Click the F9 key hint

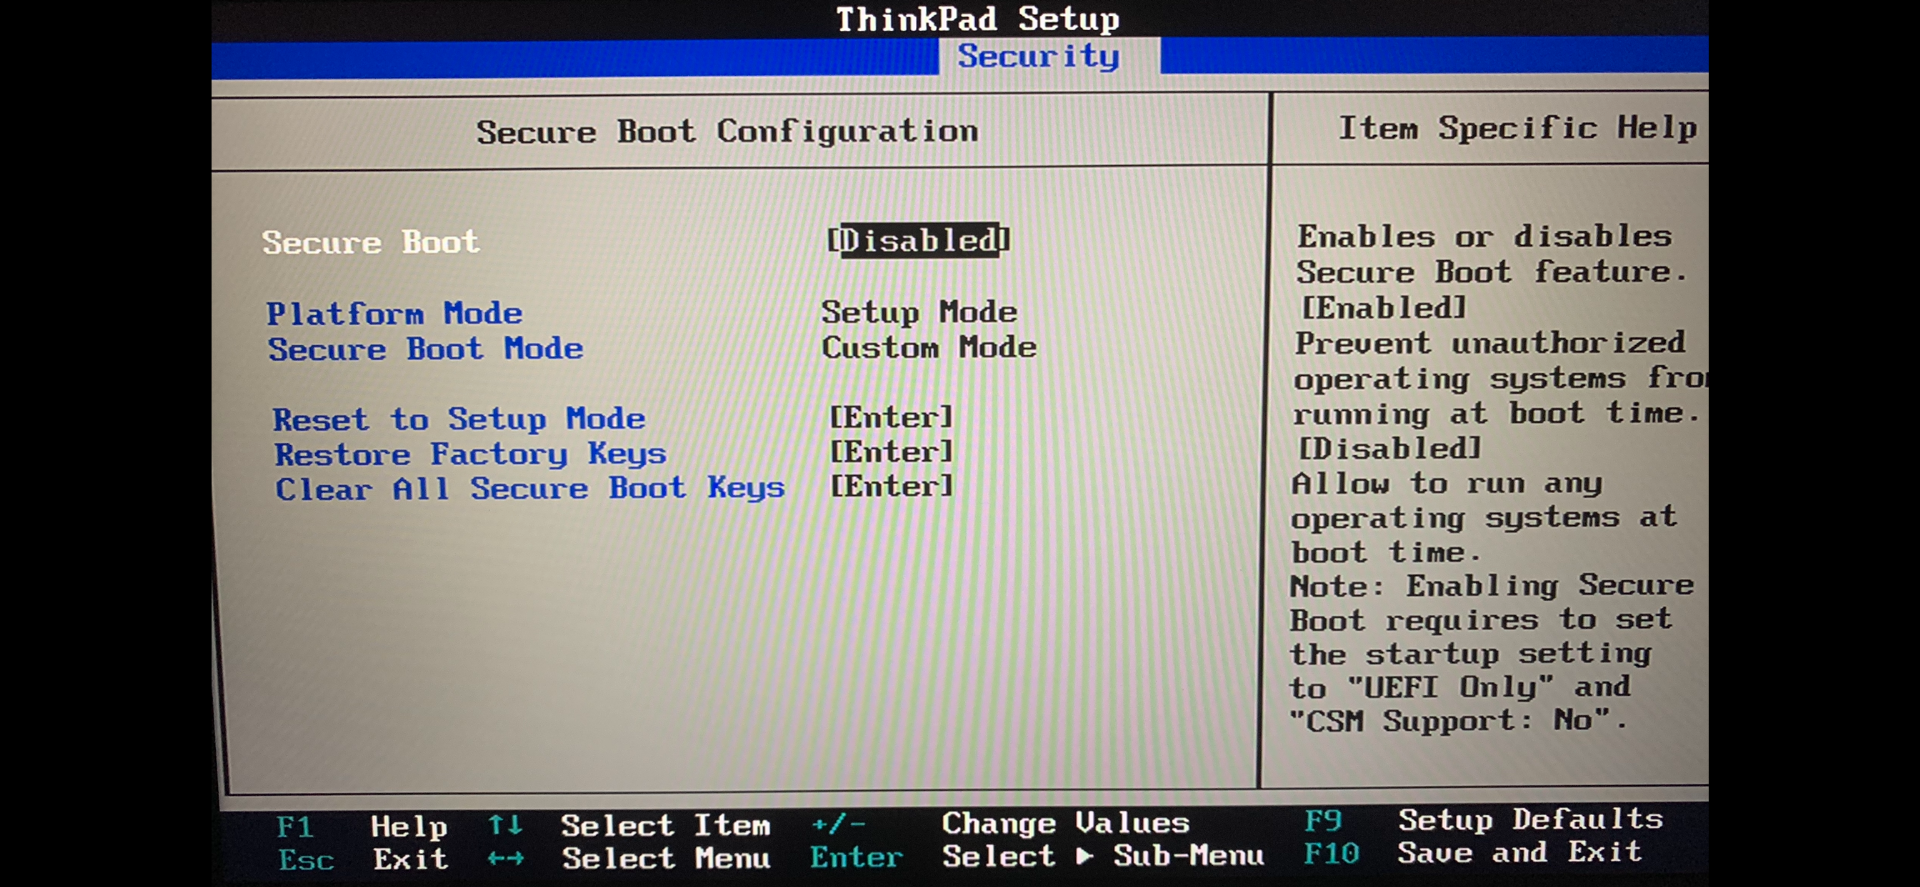tap(1323, 821)
